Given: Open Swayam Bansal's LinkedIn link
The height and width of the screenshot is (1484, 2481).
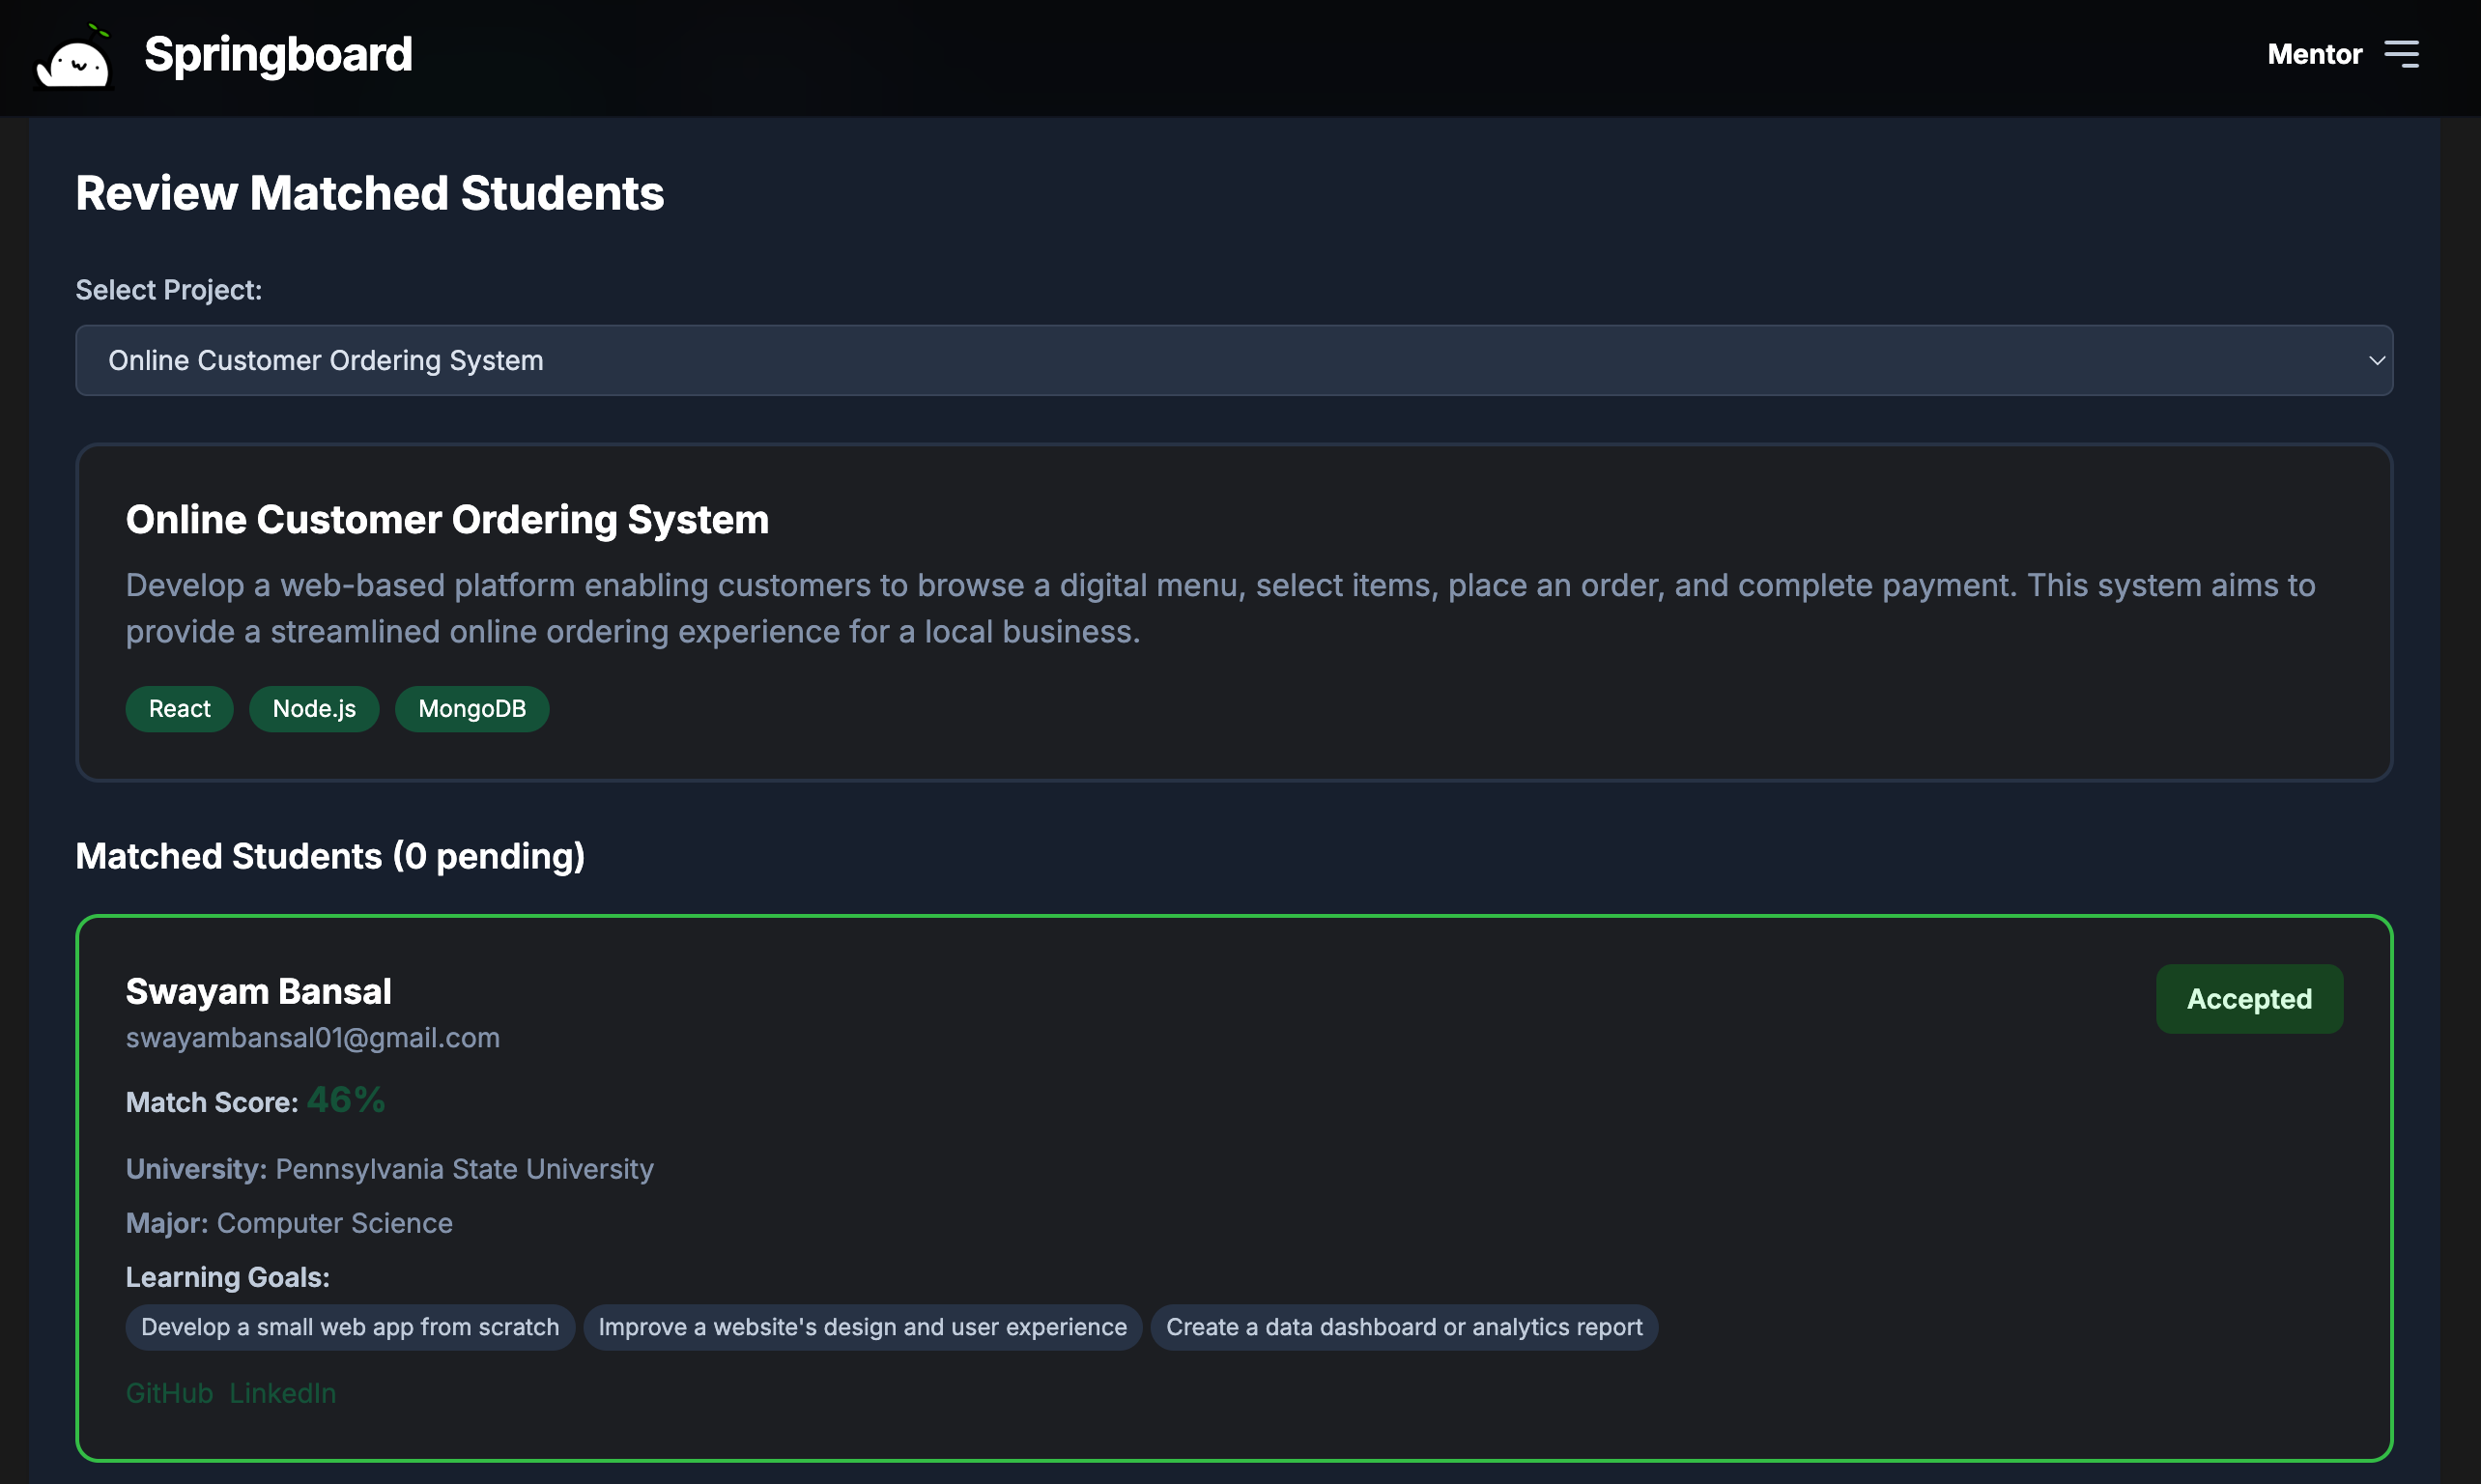Looking at the screenshot, I should (282, 1392).
